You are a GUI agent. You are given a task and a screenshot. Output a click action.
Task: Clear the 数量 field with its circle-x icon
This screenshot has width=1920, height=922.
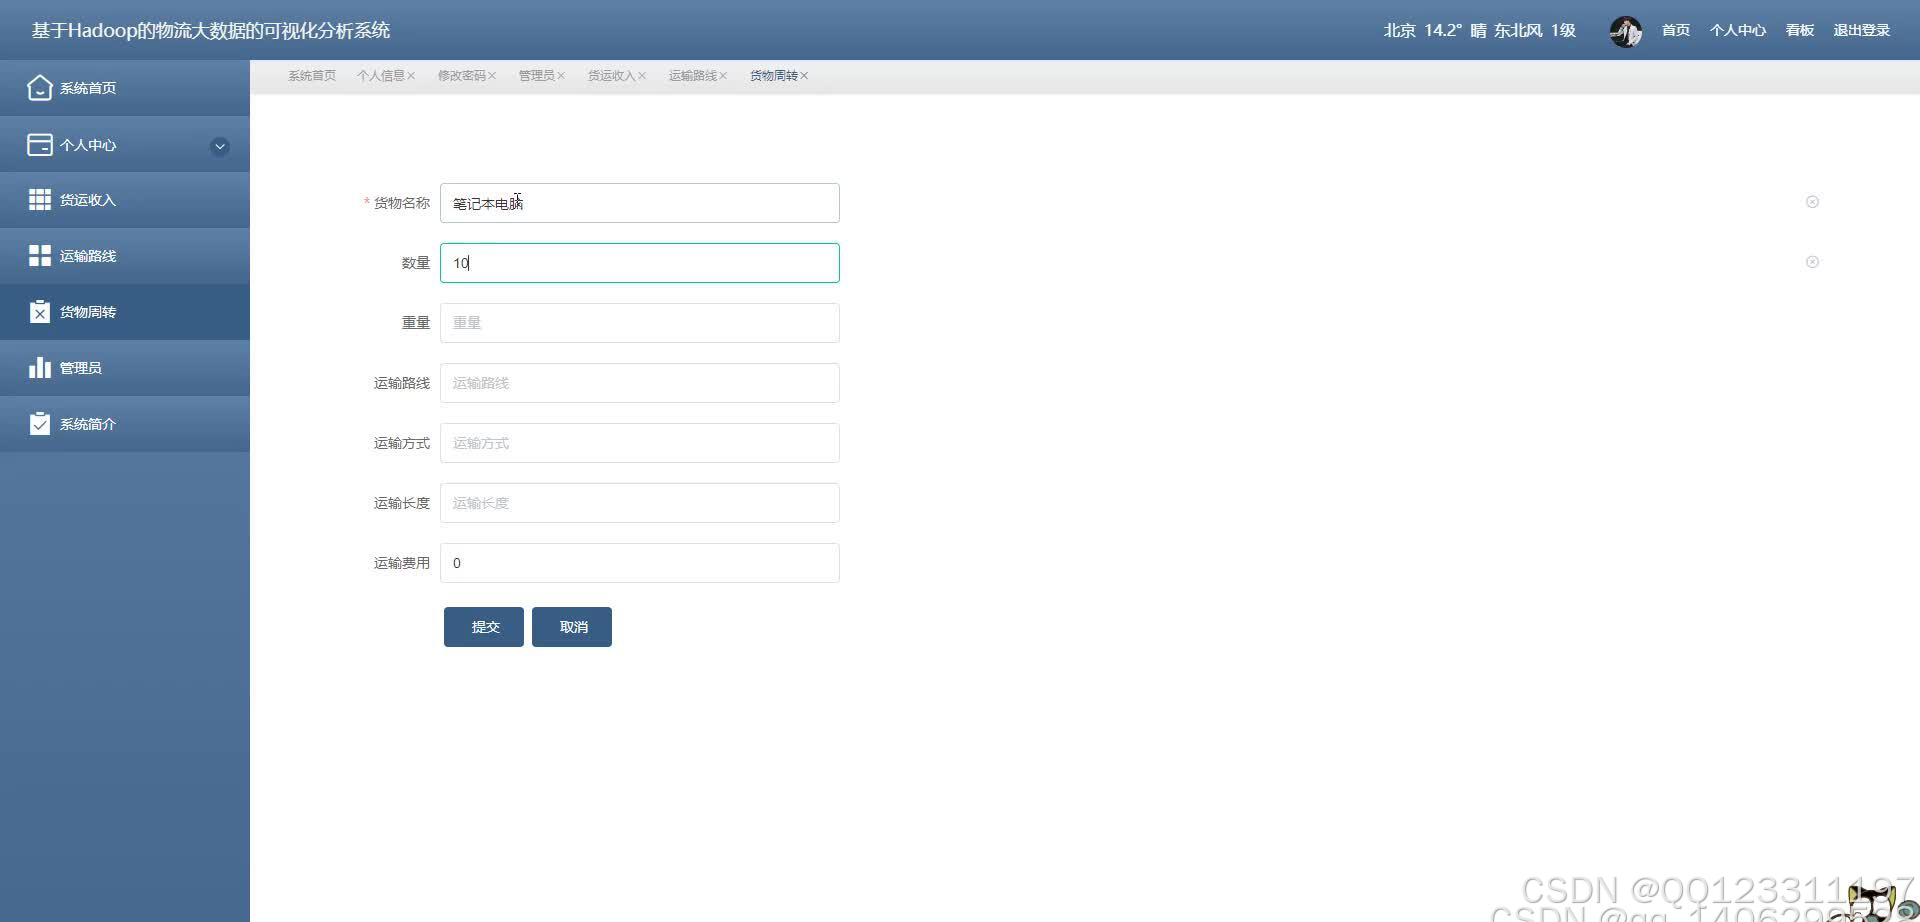coord(1812,262)
